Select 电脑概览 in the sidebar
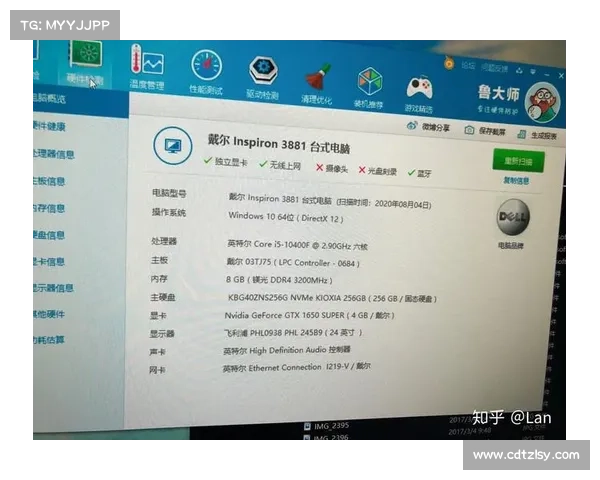Image resolution: width=600 pixels, height=480 pixels. click(49, 99)
